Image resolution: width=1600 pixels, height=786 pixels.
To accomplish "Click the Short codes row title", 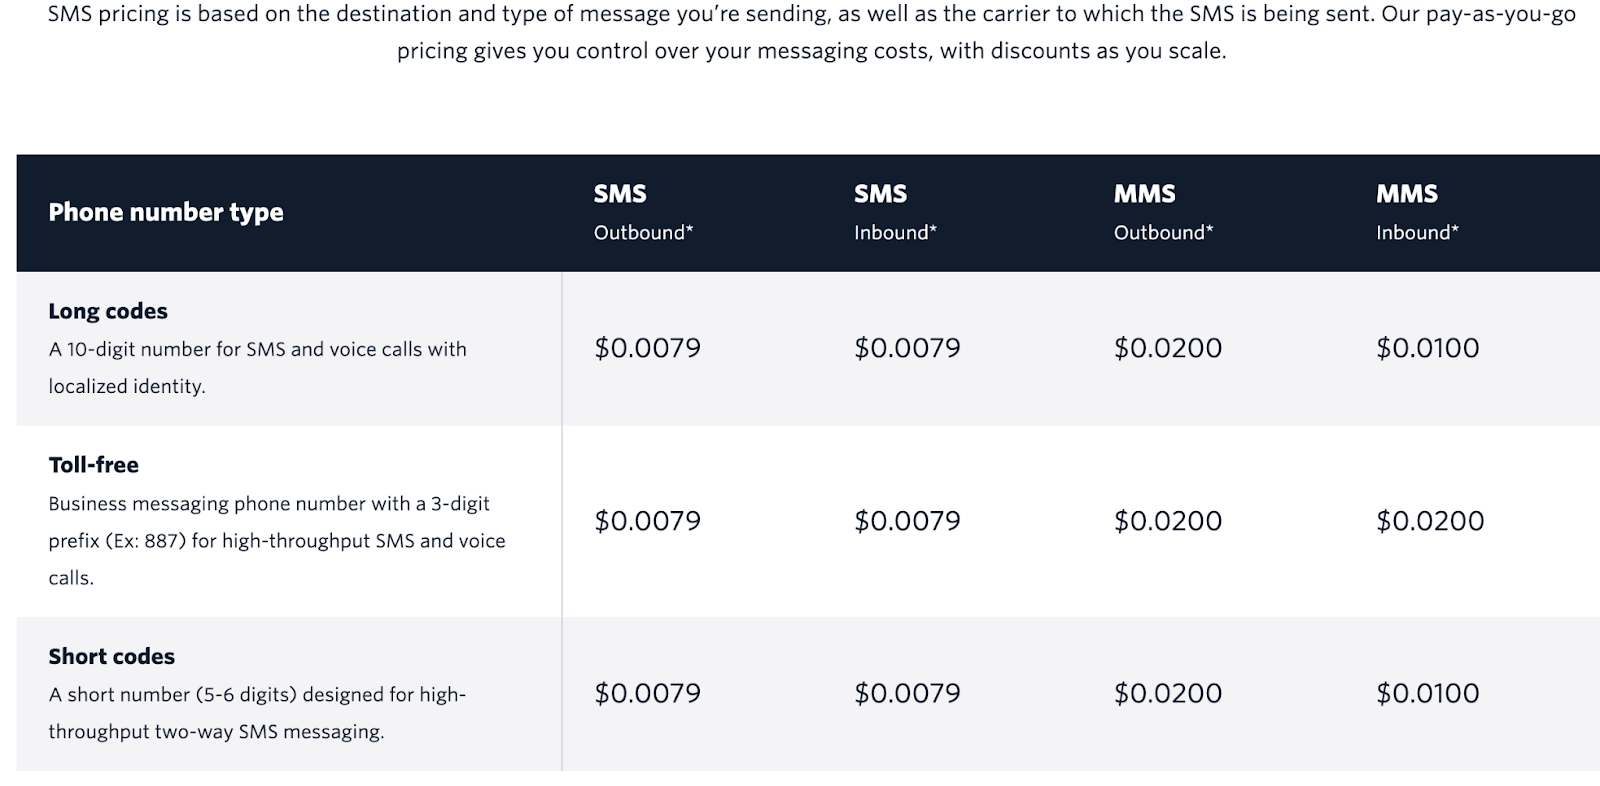I will (x=112, y=657).
